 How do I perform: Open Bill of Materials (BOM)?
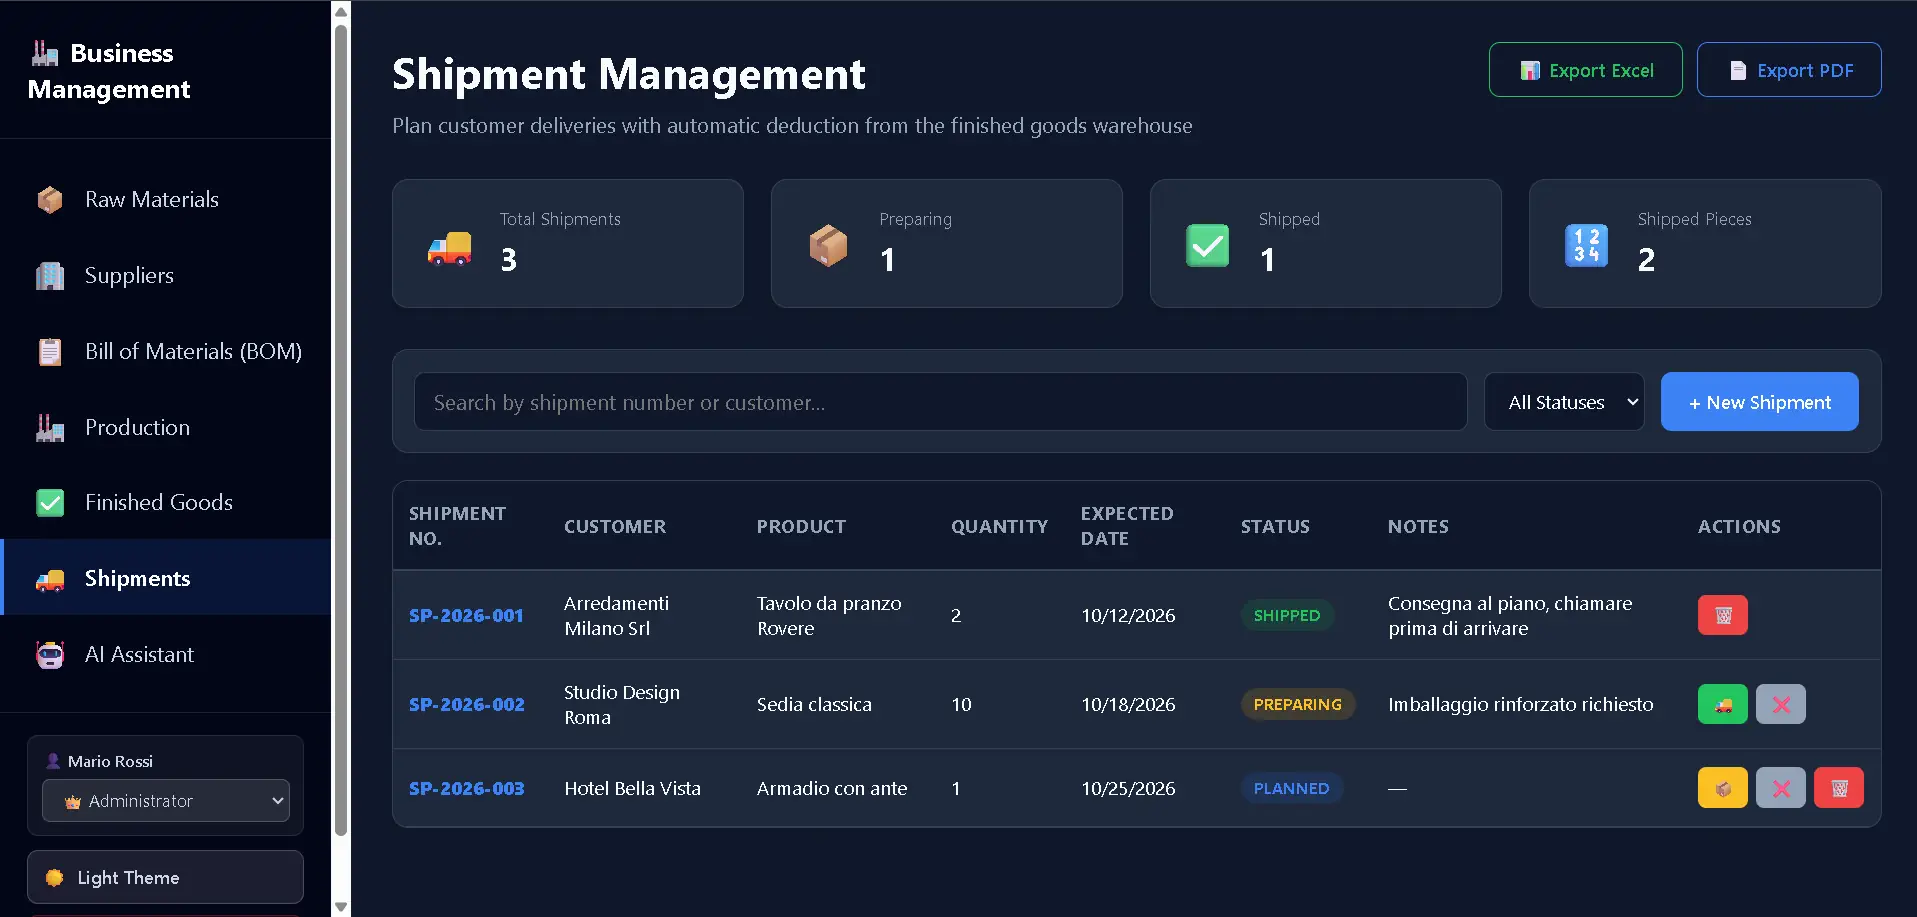[x=165, y=352]
